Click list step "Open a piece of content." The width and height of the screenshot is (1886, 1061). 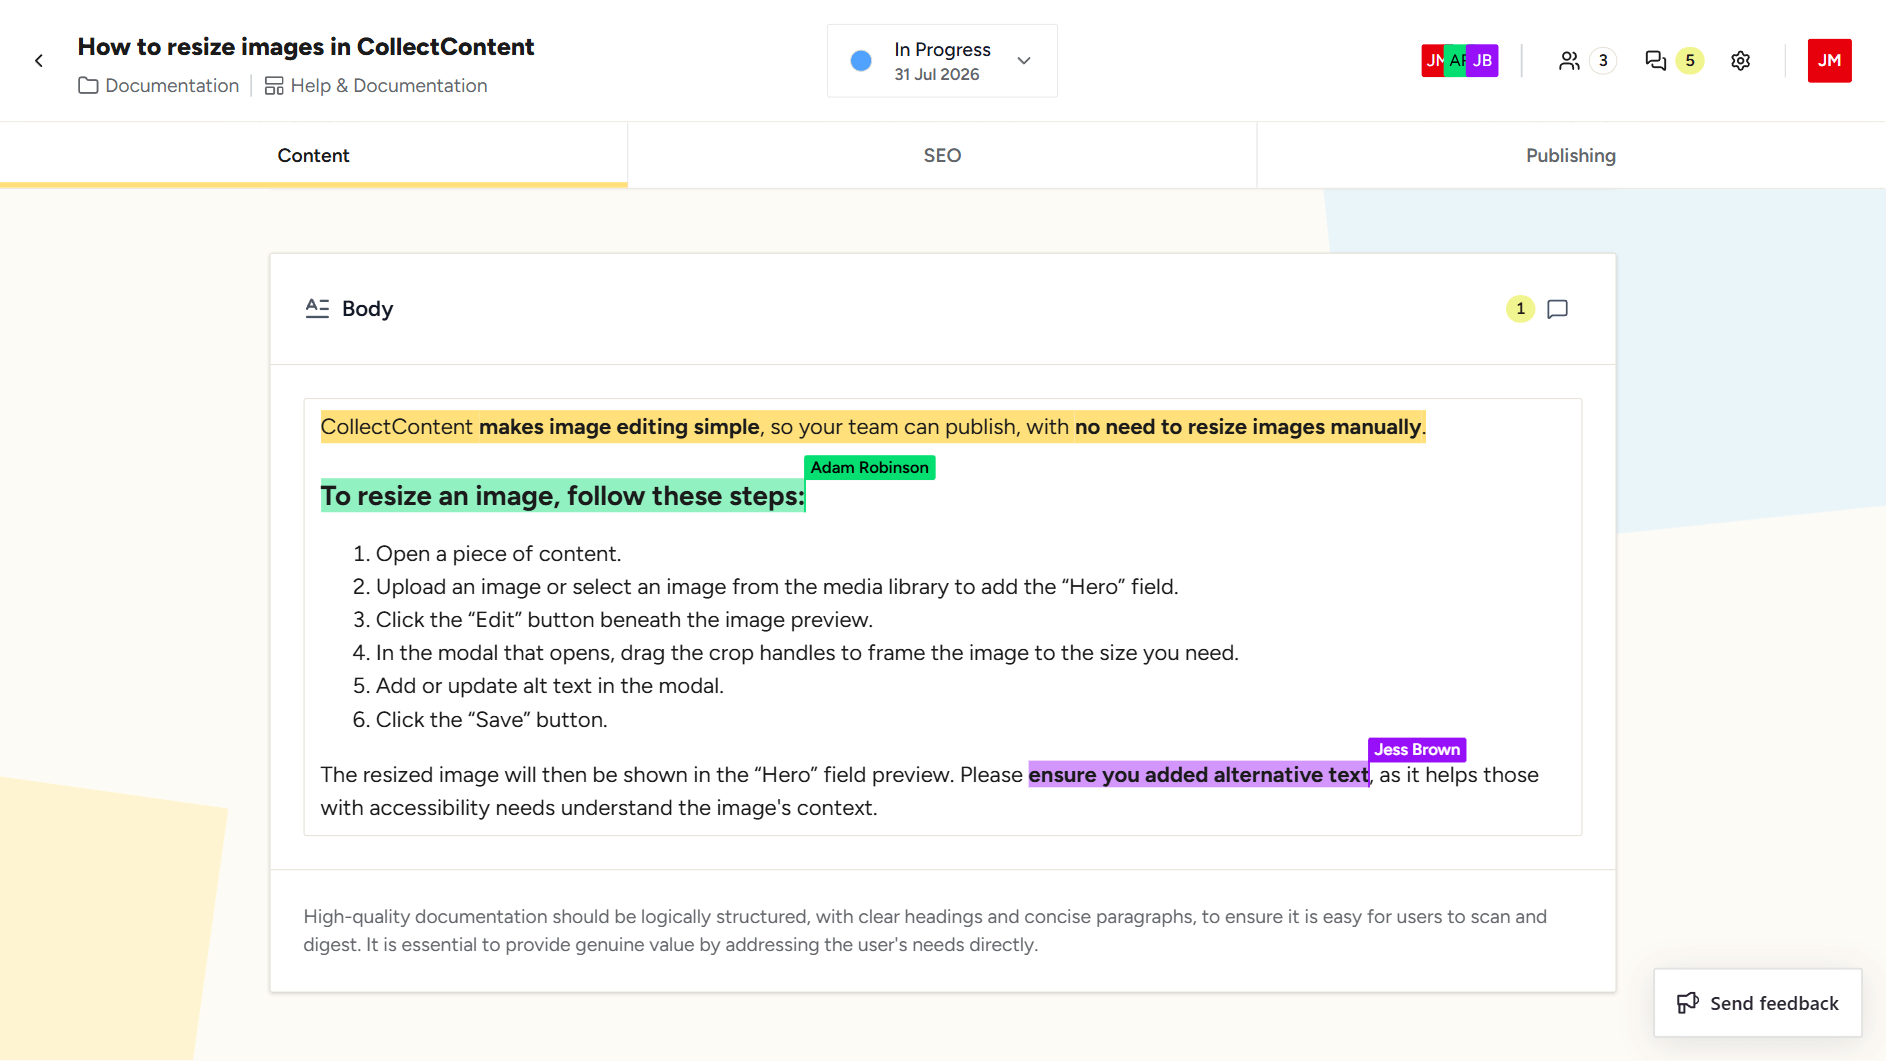[498, 554]
